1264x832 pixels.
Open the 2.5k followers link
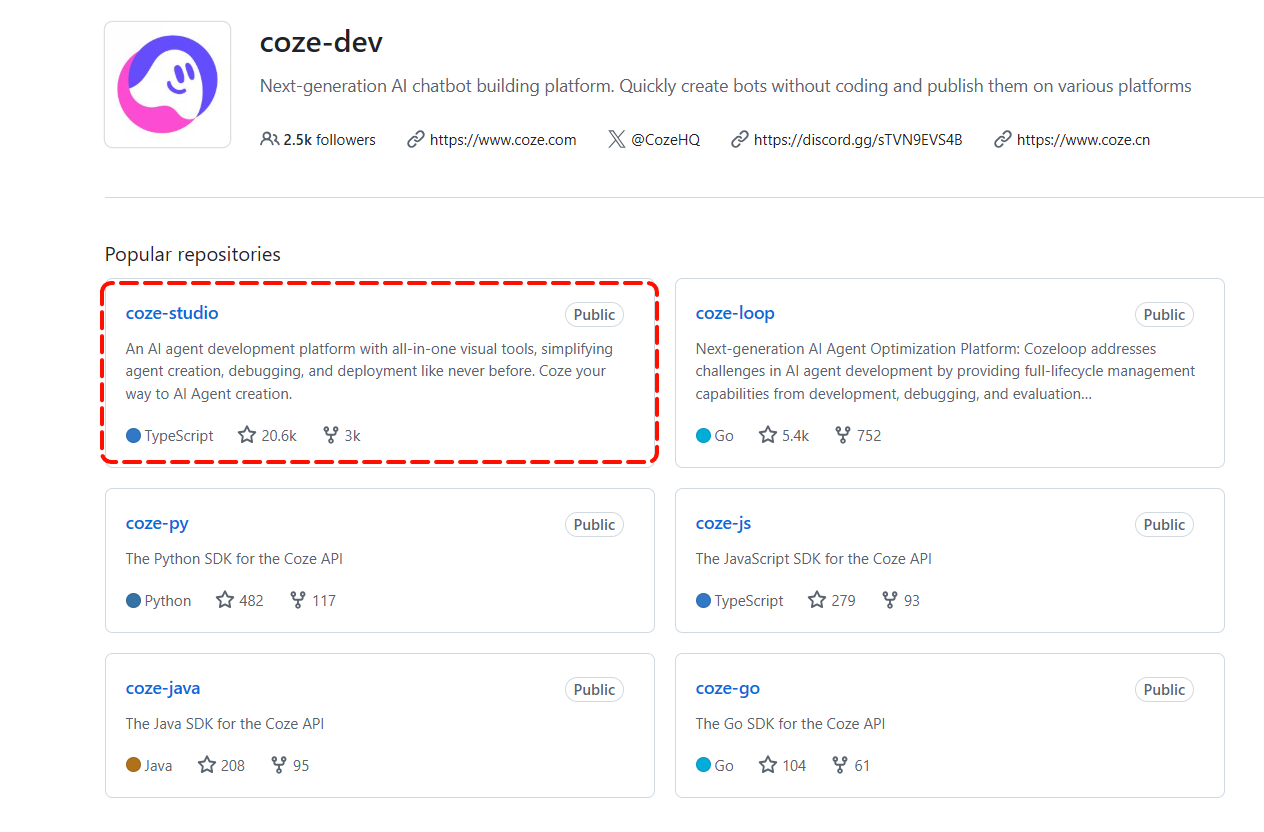click(329, 140)
